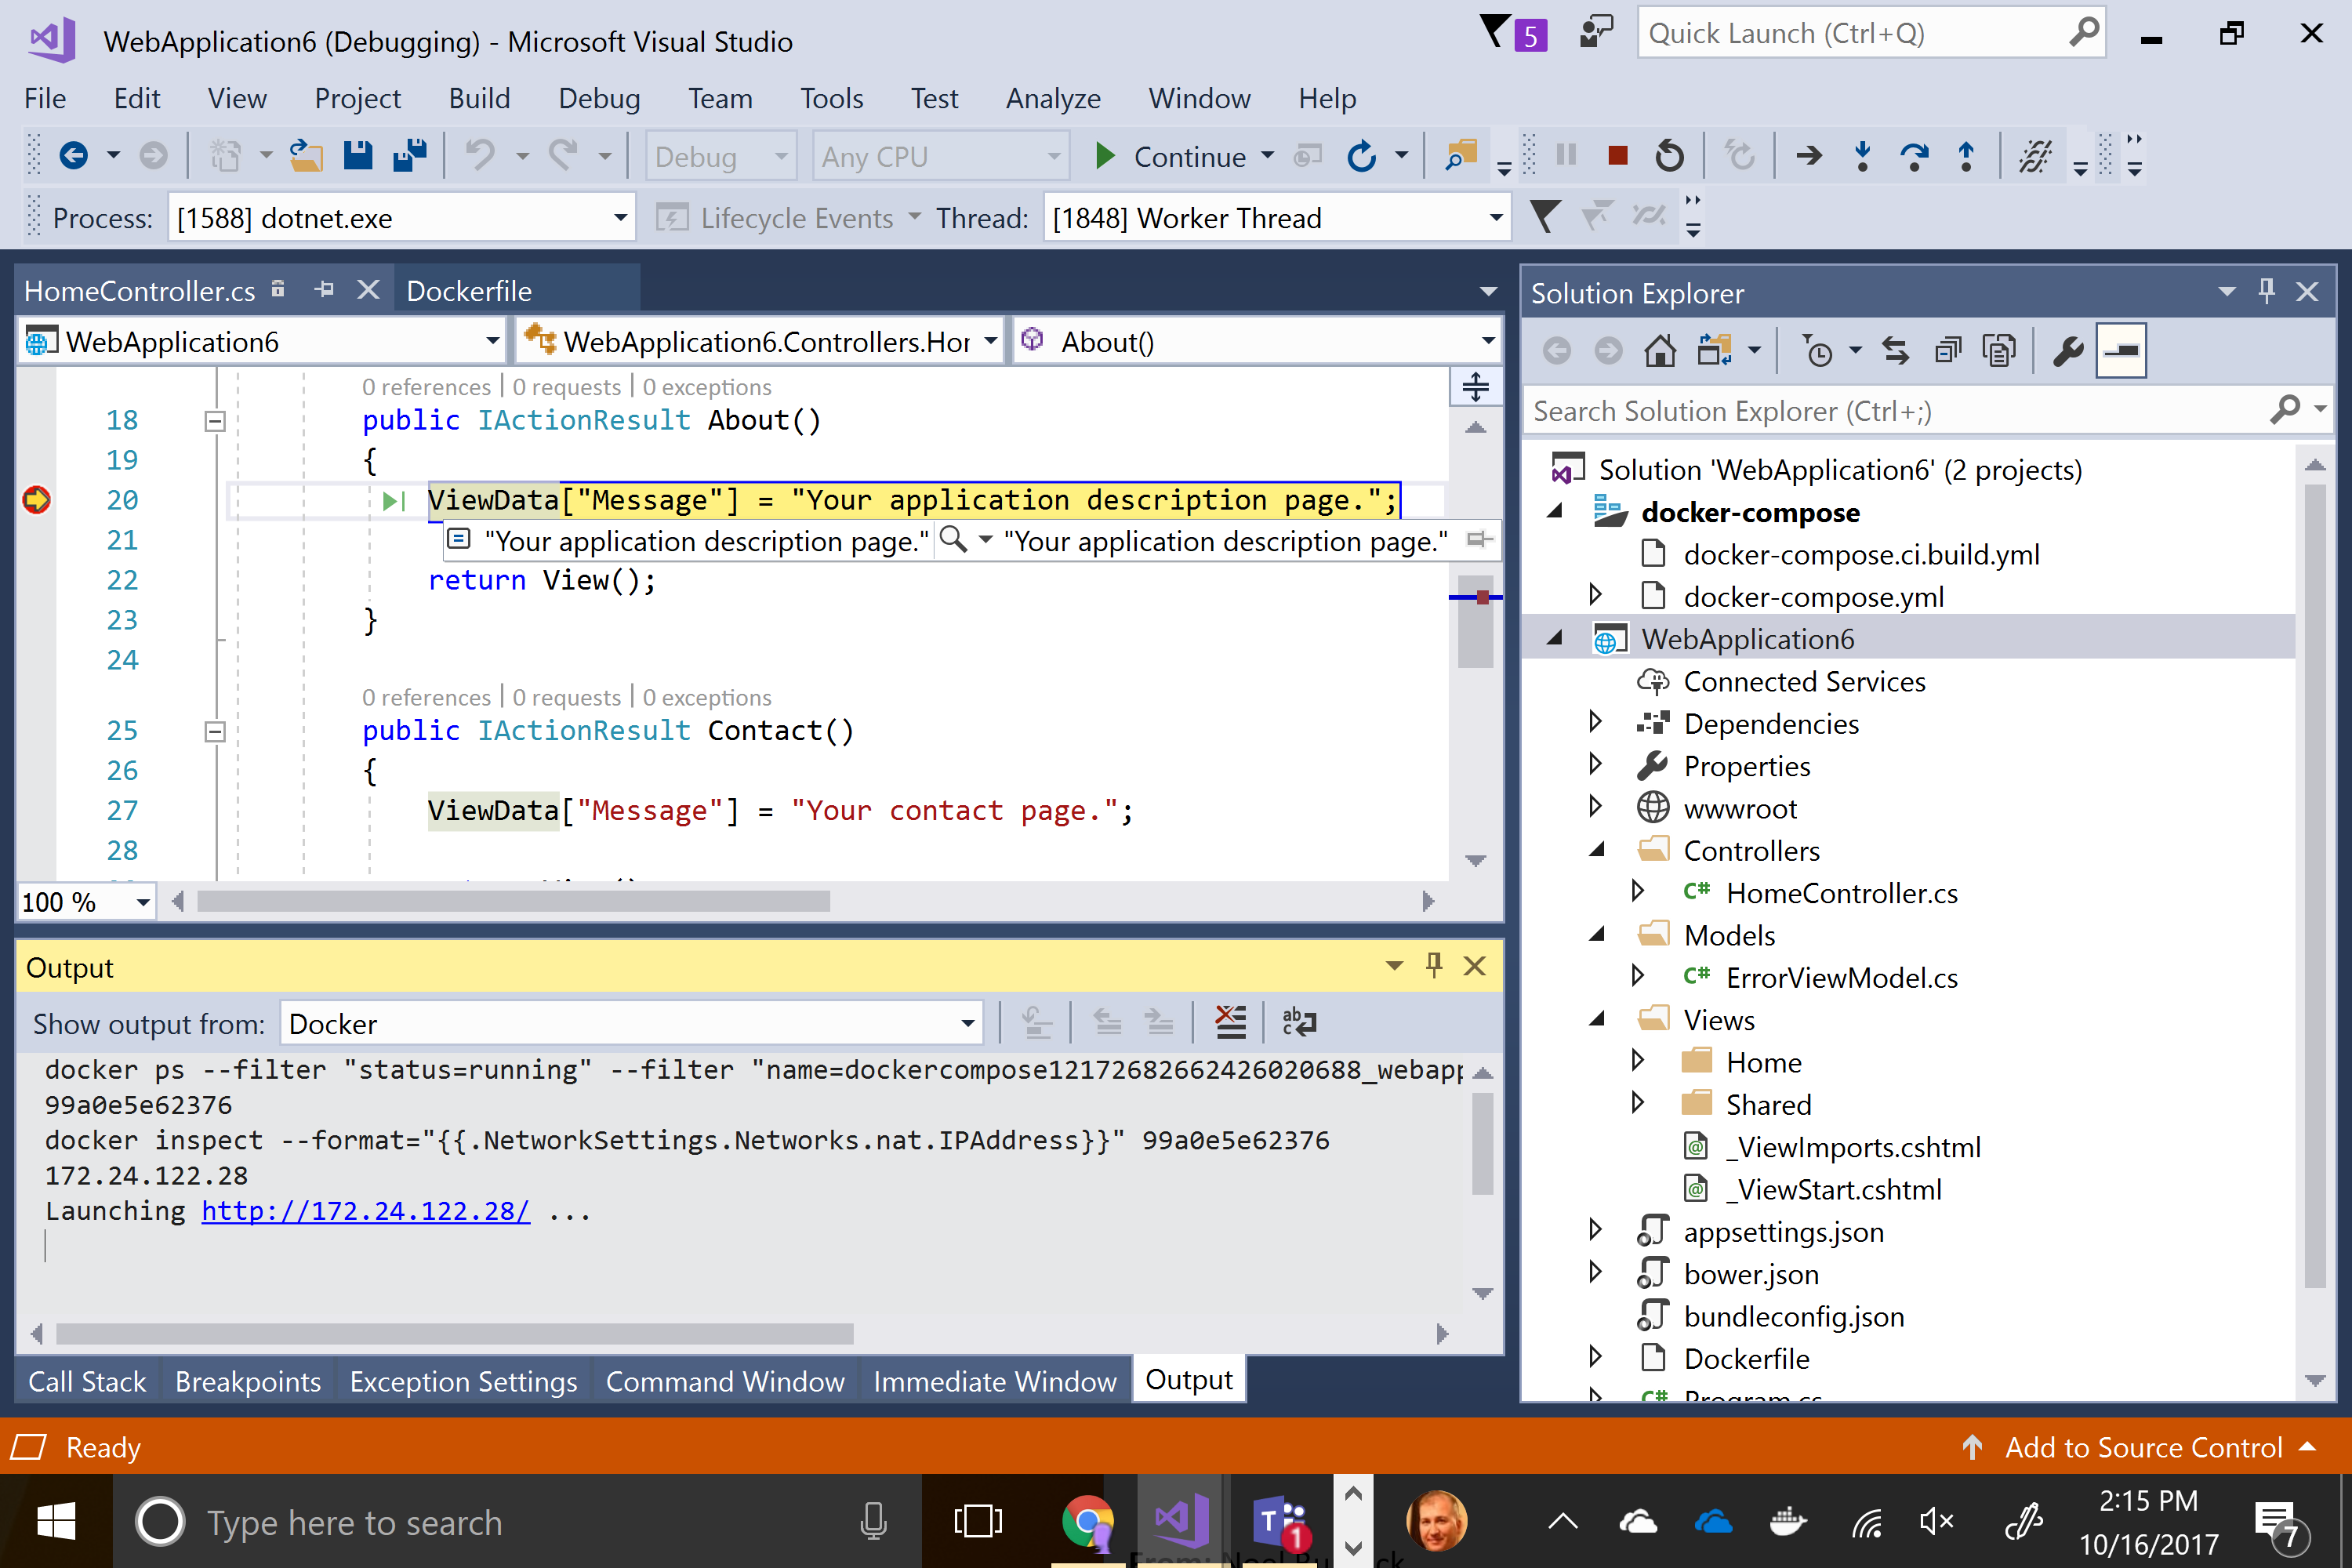Click the Stop debugging red square icon

point(1615,158)
